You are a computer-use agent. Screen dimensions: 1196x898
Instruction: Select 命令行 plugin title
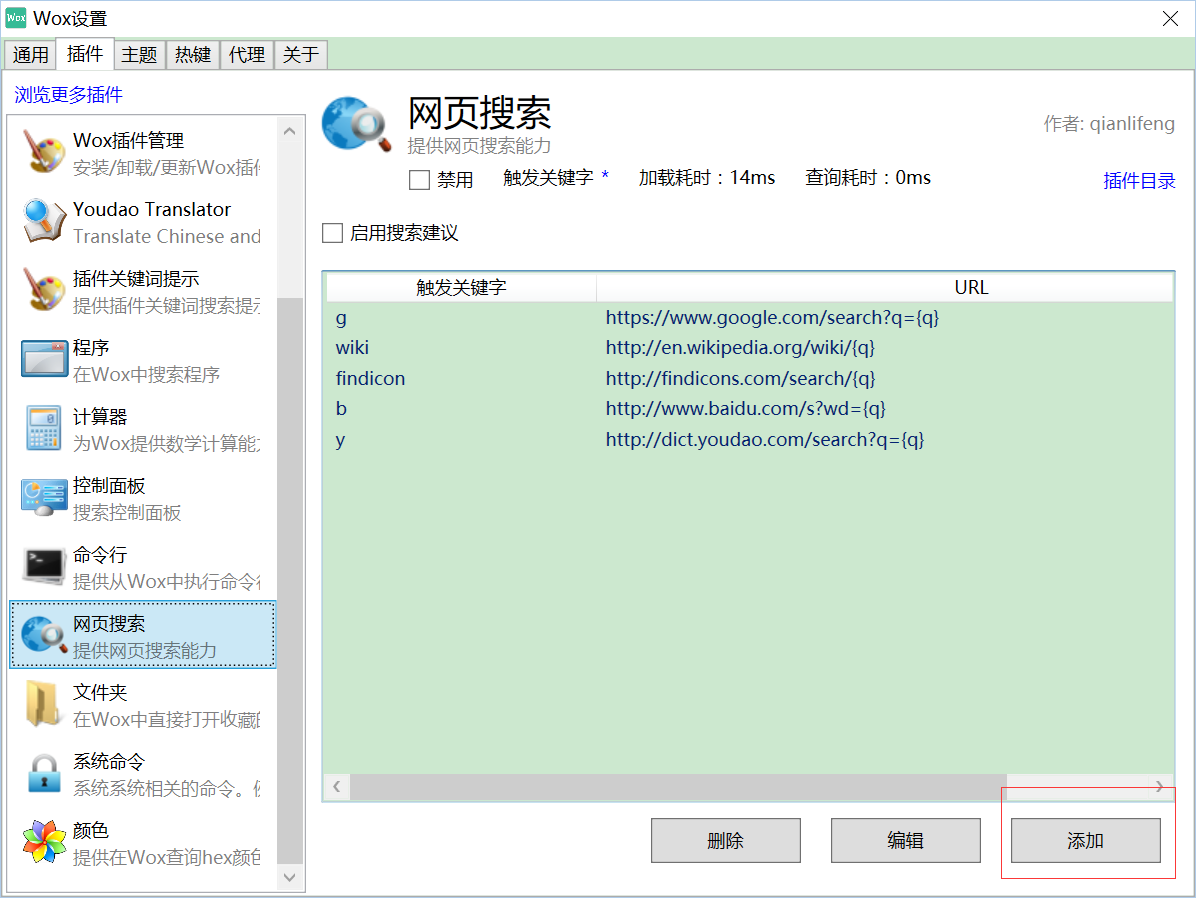(x=100, y=555)
